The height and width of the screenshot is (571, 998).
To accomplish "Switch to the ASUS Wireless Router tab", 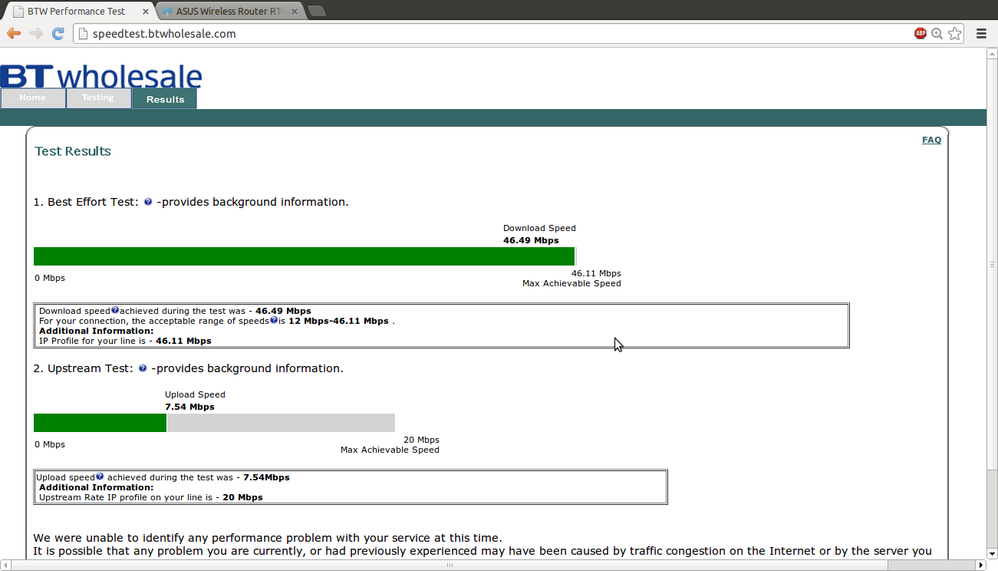I will [x=230, y=11].
